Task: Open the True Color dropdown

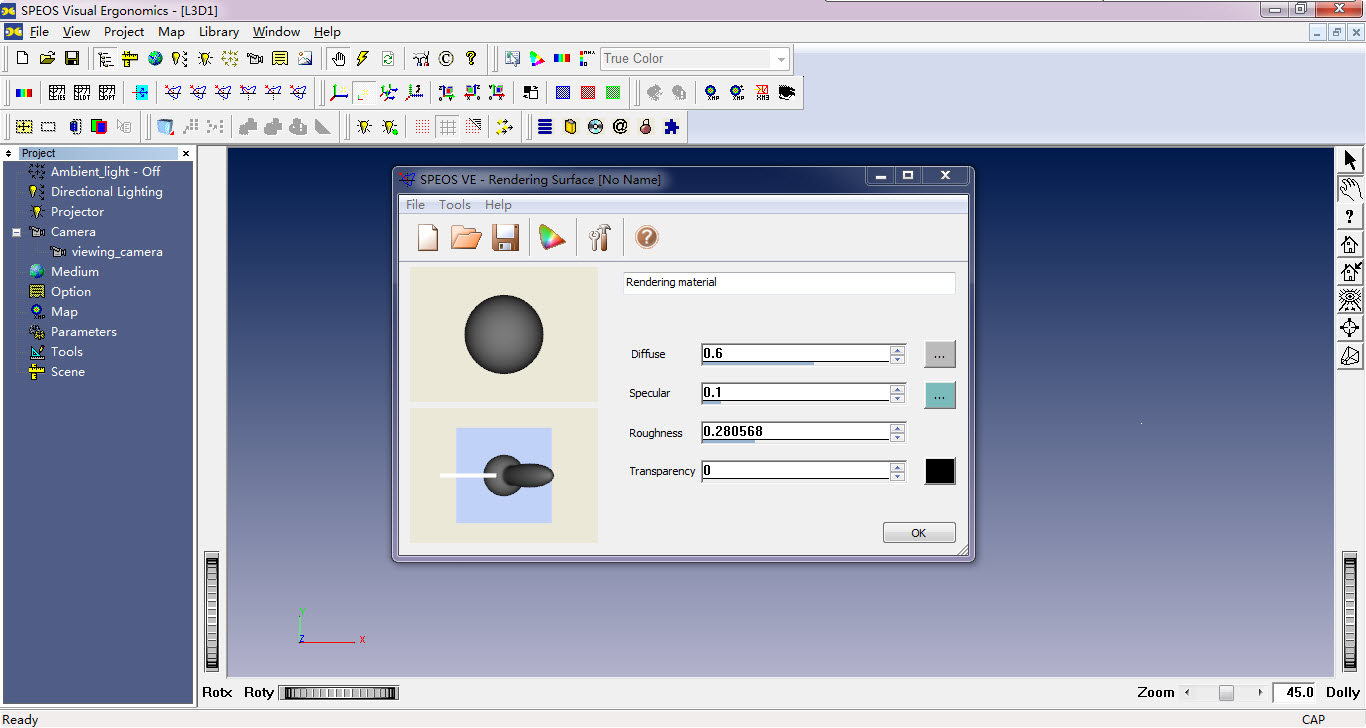Action: click(x=781, y=59)
